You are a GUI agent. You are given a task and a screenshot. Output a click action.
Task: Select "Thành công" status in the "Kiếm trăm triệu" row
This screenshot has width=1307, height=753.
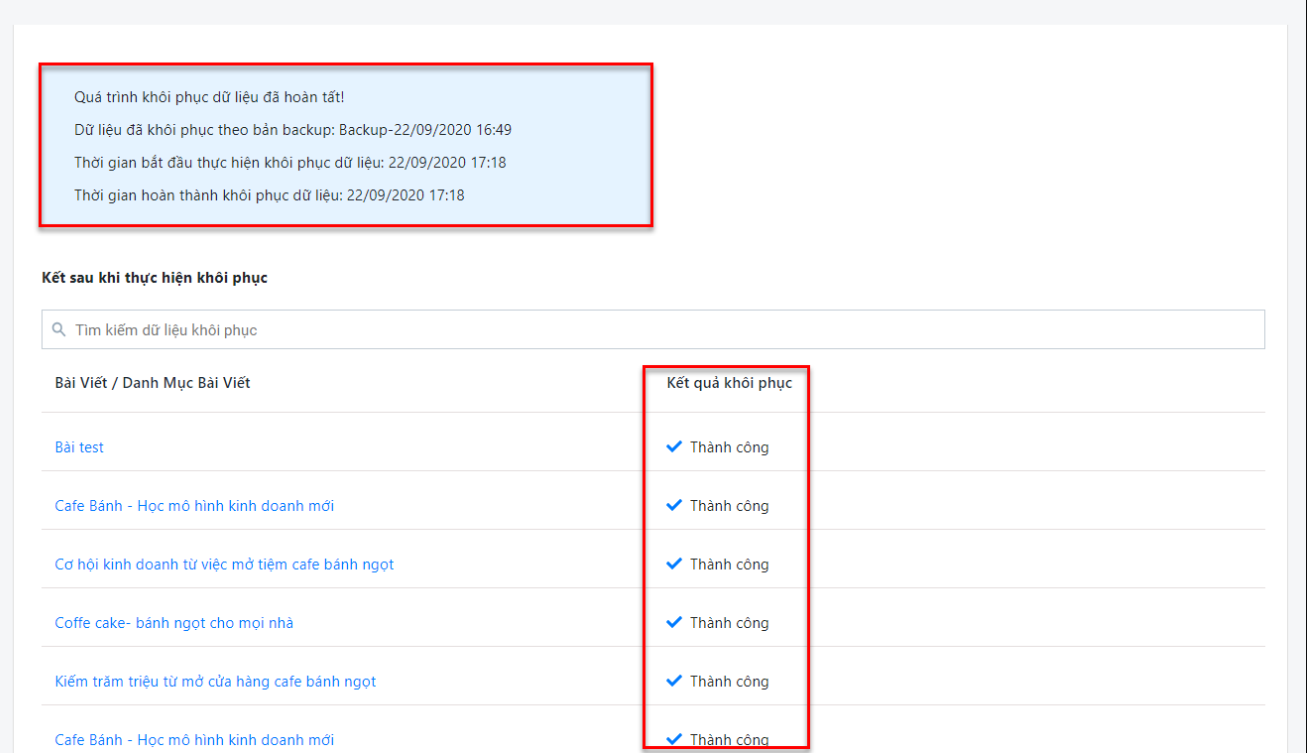729,681
